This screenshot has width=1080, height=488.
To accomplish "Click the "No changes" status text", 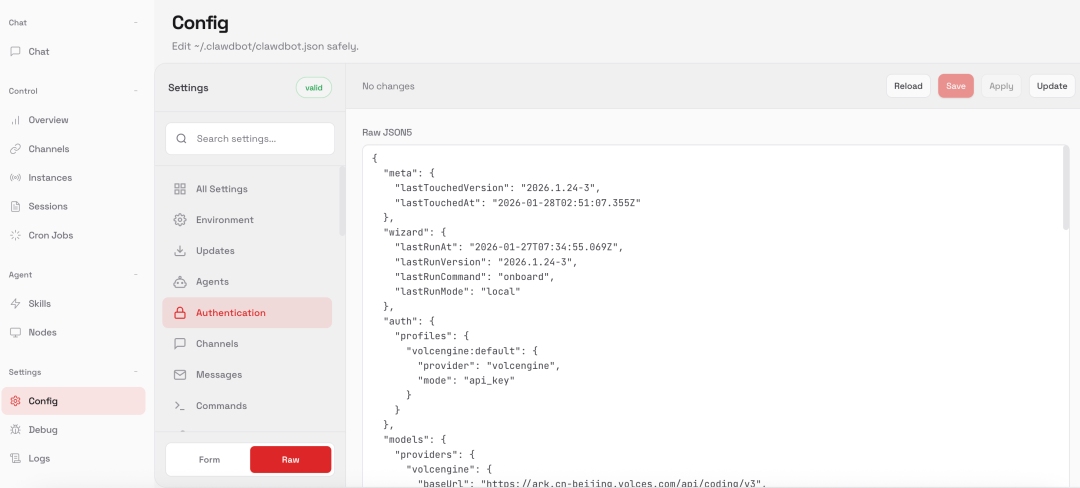I will pyautogui.click(x=388, y=87).
